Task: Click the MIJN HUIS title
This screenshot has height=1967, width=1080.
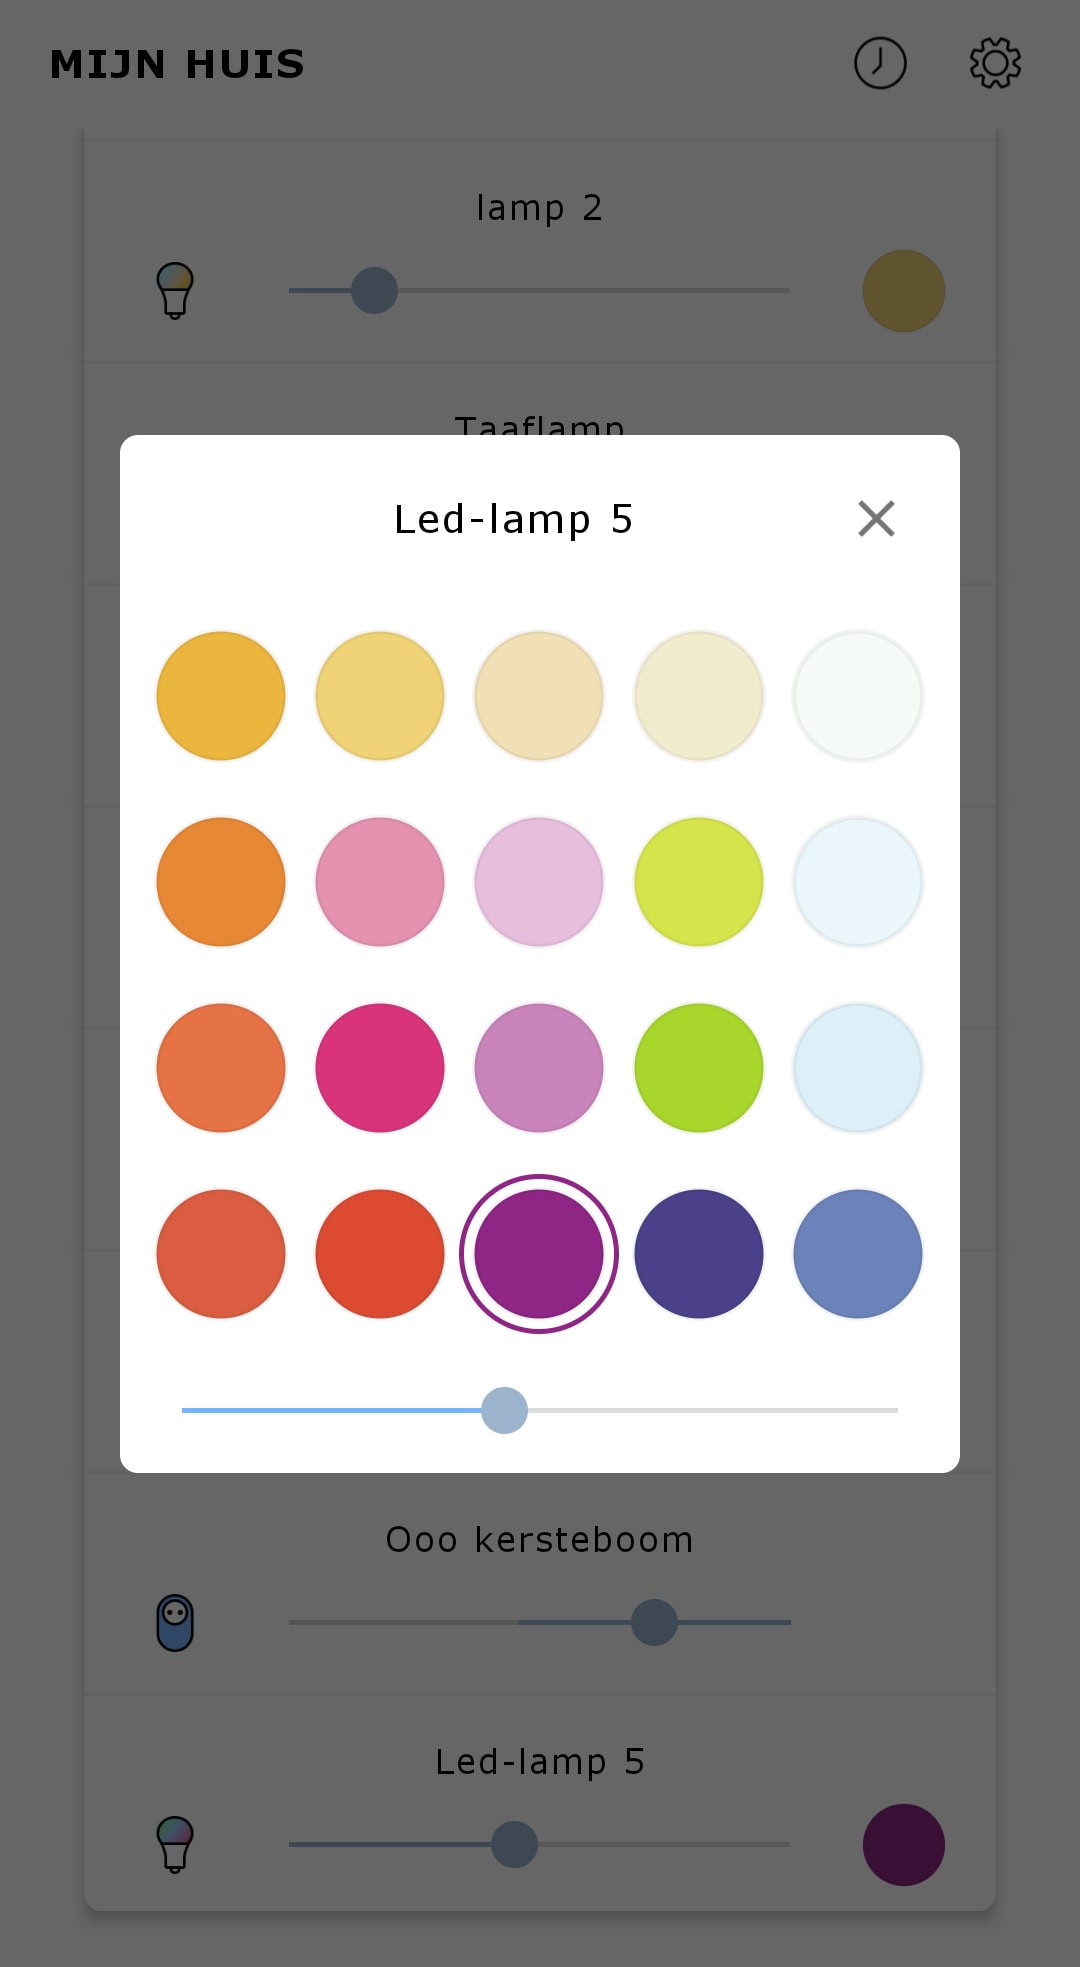Action: (176, 63)
